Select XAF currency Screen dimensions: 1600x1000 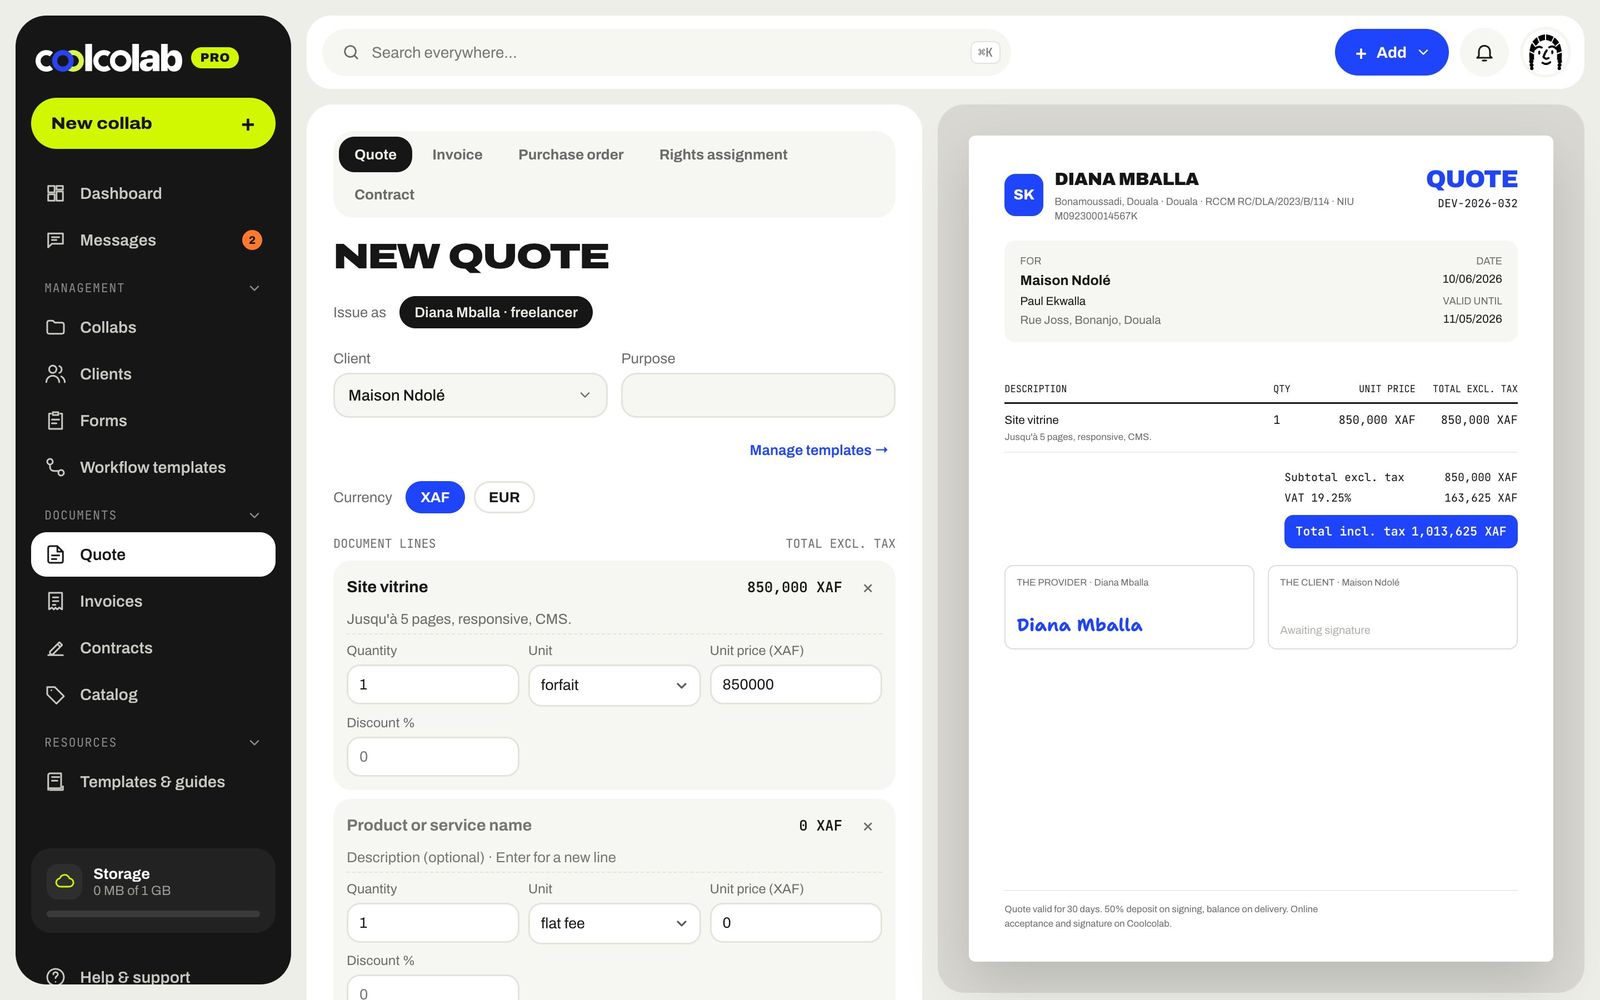(x=435, y=497)
